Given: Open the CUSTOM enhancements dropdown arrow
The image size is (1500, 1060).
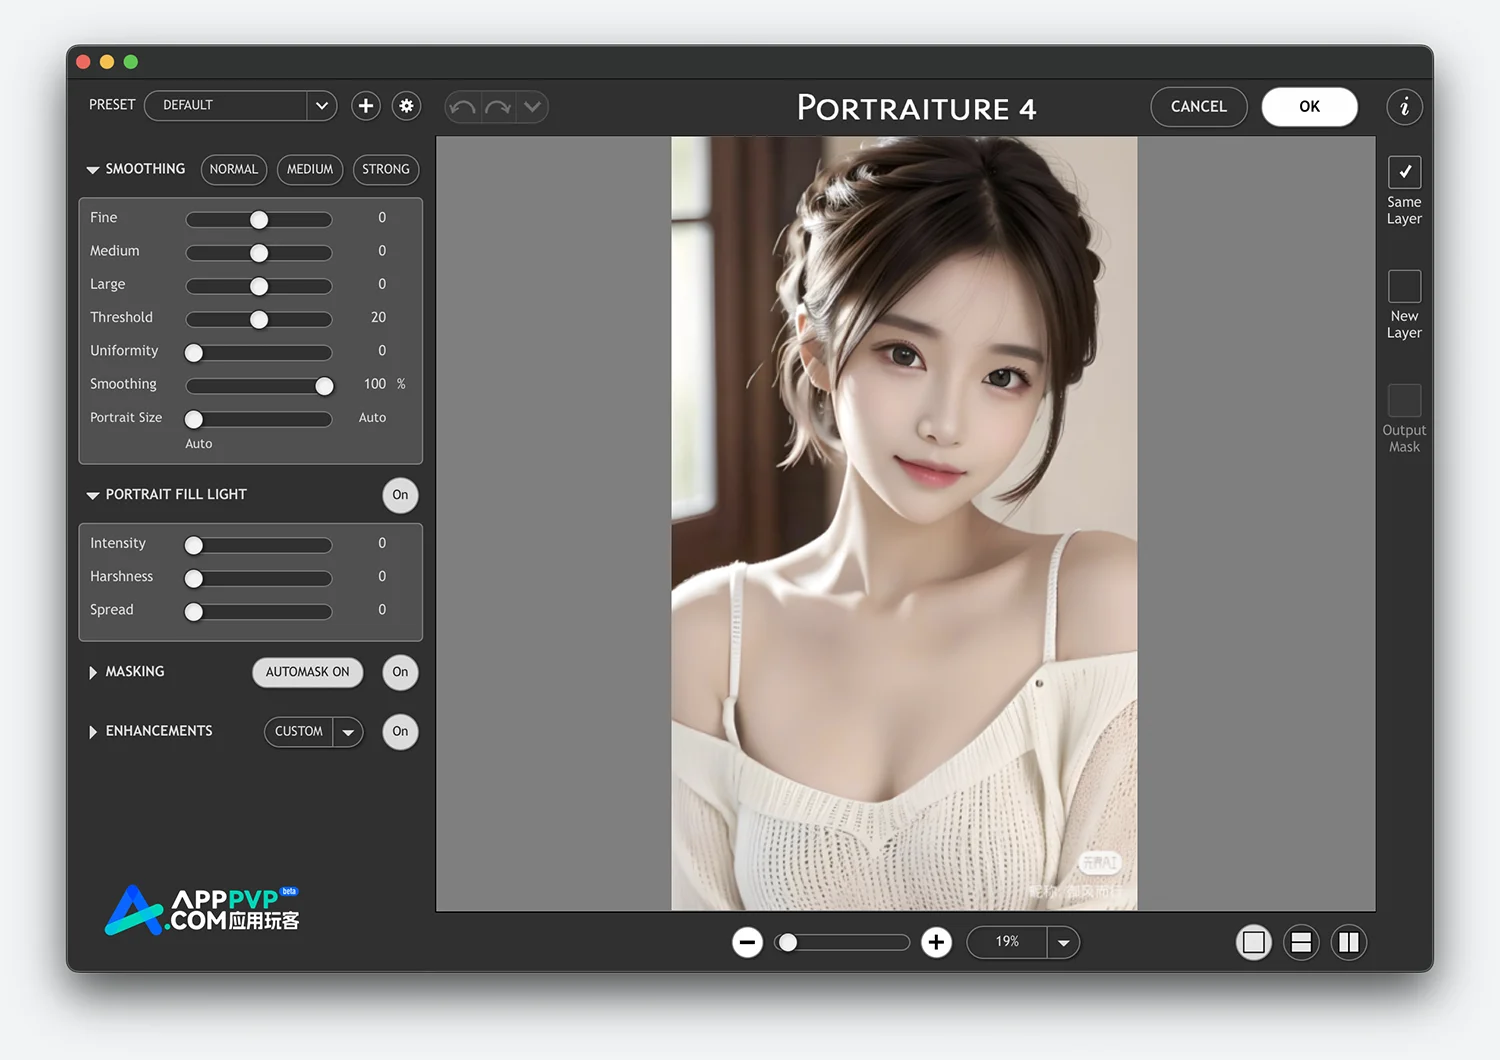Looking at the screenshot, I should coord(348,732).
